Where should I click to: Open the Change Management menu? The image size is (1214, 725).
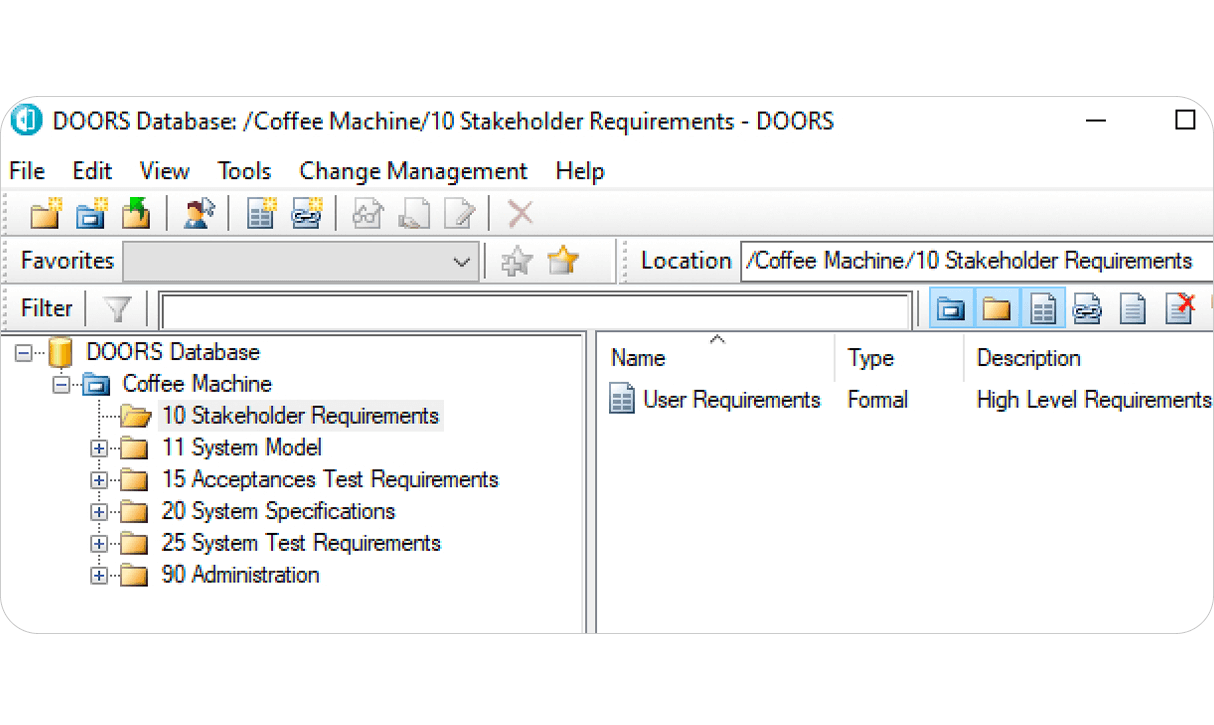pos(412,171)
